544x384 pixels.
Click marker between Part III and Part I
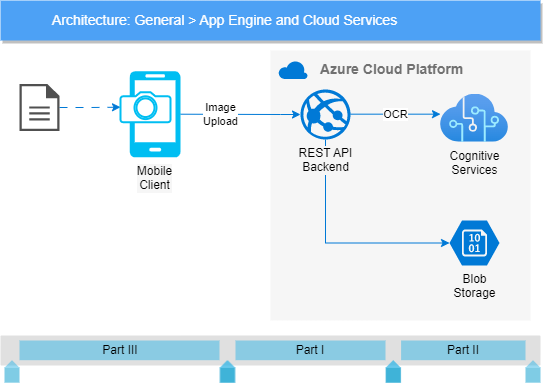pyautogui.click(x=228, y=372)
